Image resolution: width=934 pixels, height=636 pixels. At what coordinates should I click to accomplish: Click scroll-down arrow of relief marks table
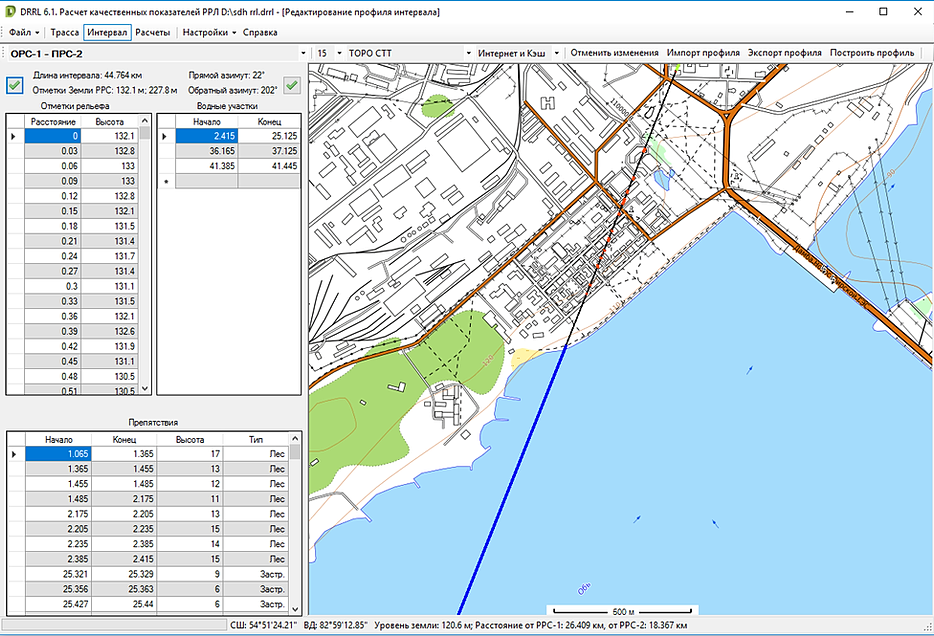(x=145, y=389)
